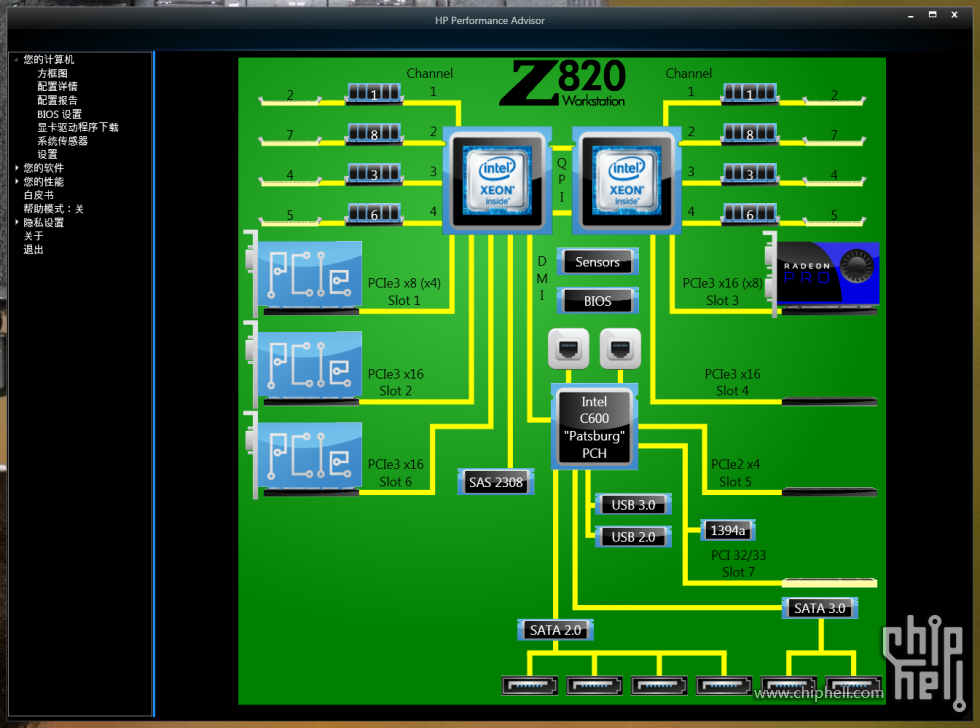Image resolution: width=980 pixels, height=728 pixels.
Task: Click the 'PCI 32/33 Slot 7' label
Action: click(738, 564)
